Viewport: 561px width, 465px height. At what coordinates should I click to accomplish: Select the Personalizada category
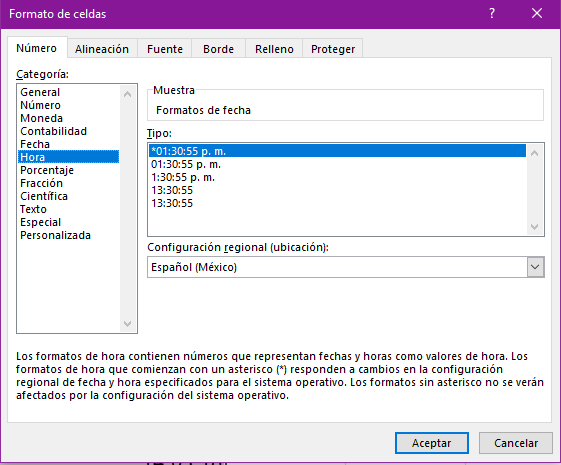[x=55, y=235]
